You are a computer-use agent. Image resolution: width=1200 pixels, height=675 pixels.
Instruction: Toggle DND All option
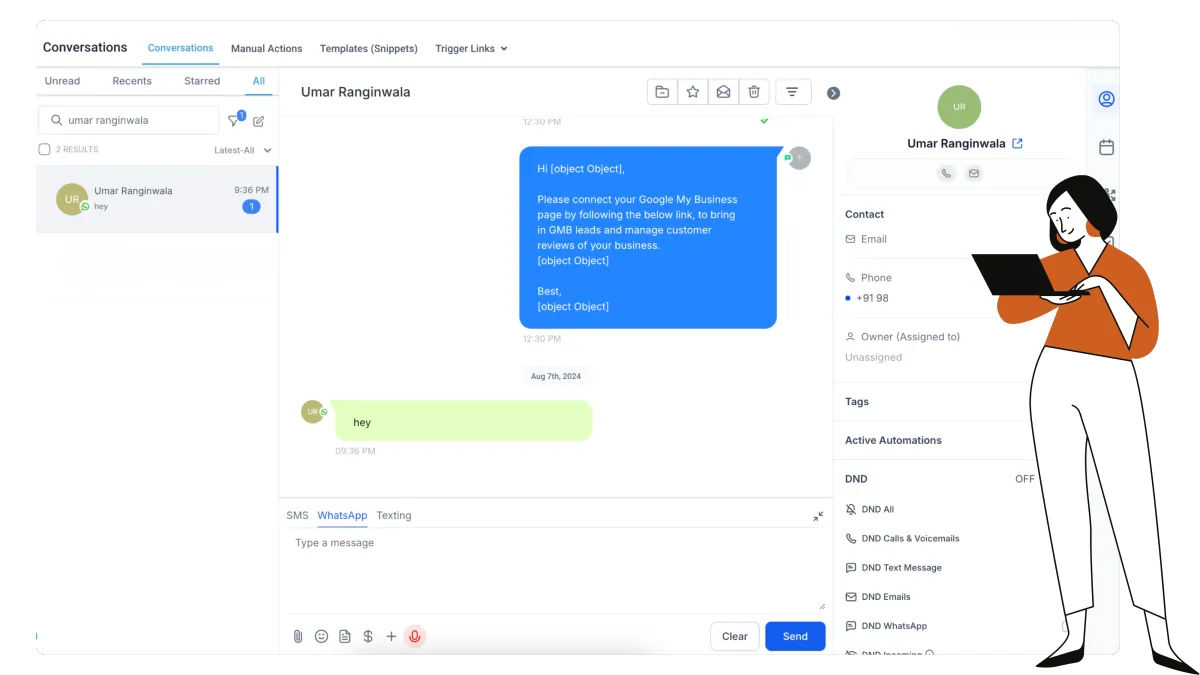pyautogui.click(x=870, y=509)
